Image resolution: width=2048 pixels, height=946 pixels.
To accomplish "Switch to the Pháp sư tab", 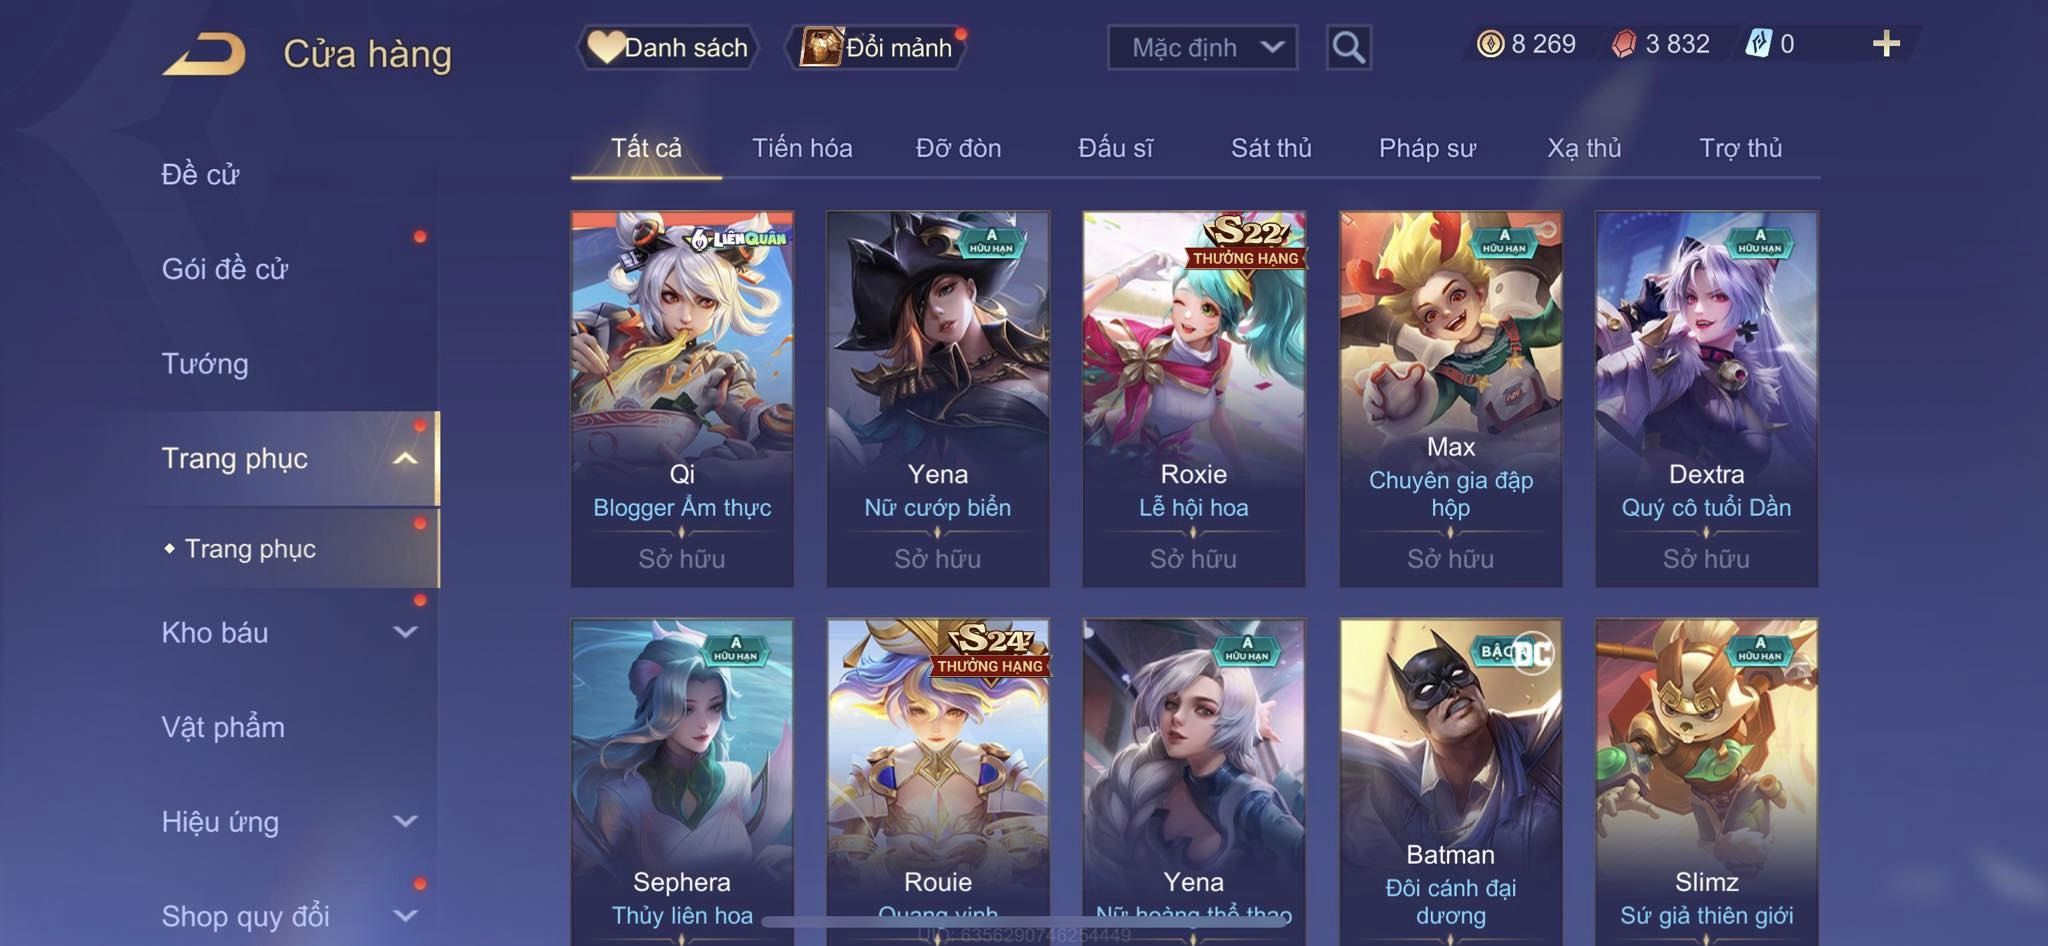I will coord(1427,148).
